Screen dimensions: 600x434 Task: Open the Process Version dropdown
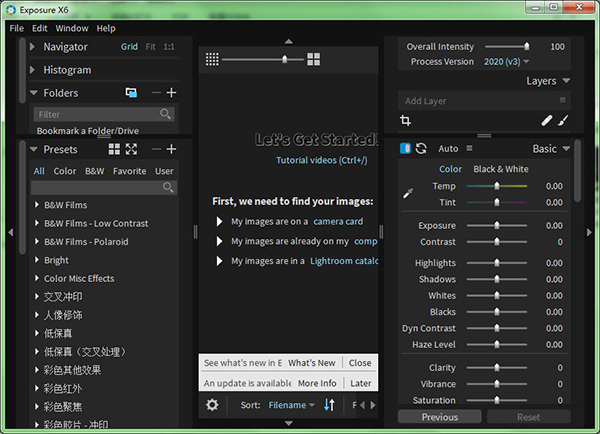click(507, 62)
